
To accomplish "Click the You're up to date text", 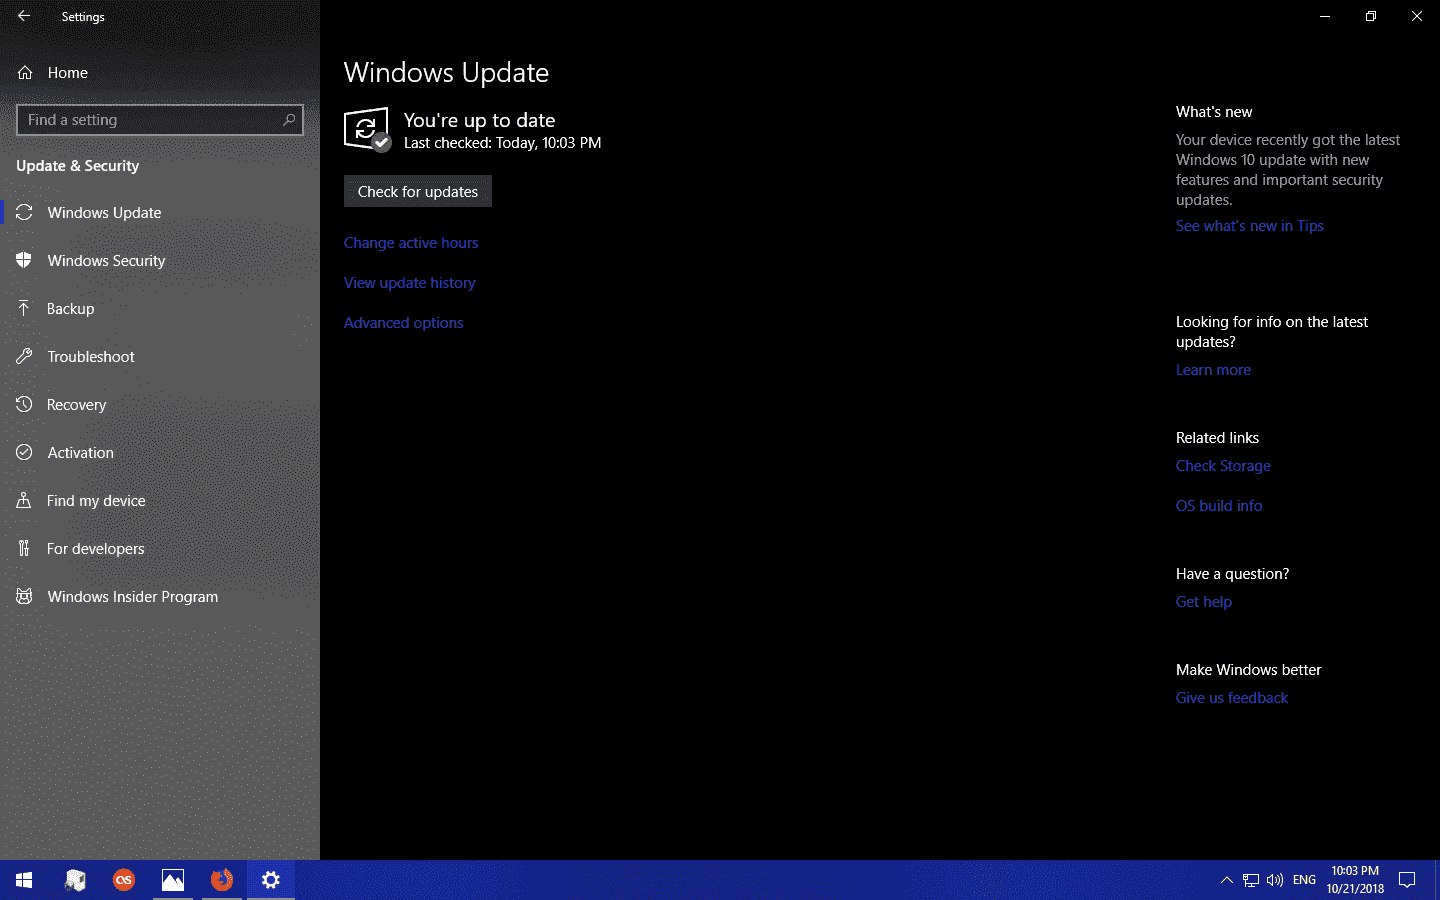I will [x=479, y=120].
